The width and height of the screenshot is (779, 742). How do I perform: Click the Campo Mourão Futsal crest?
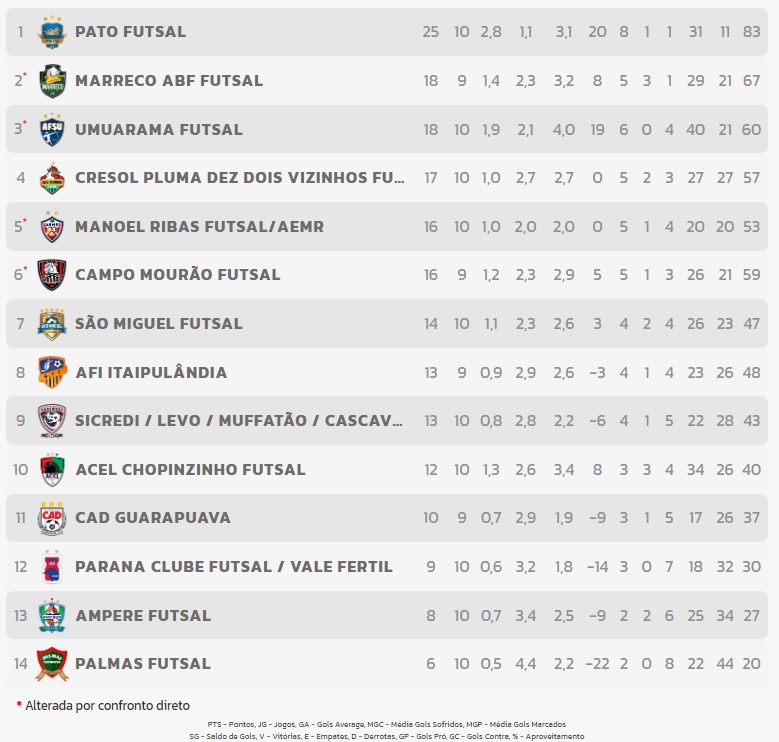[x=52, y=275]
